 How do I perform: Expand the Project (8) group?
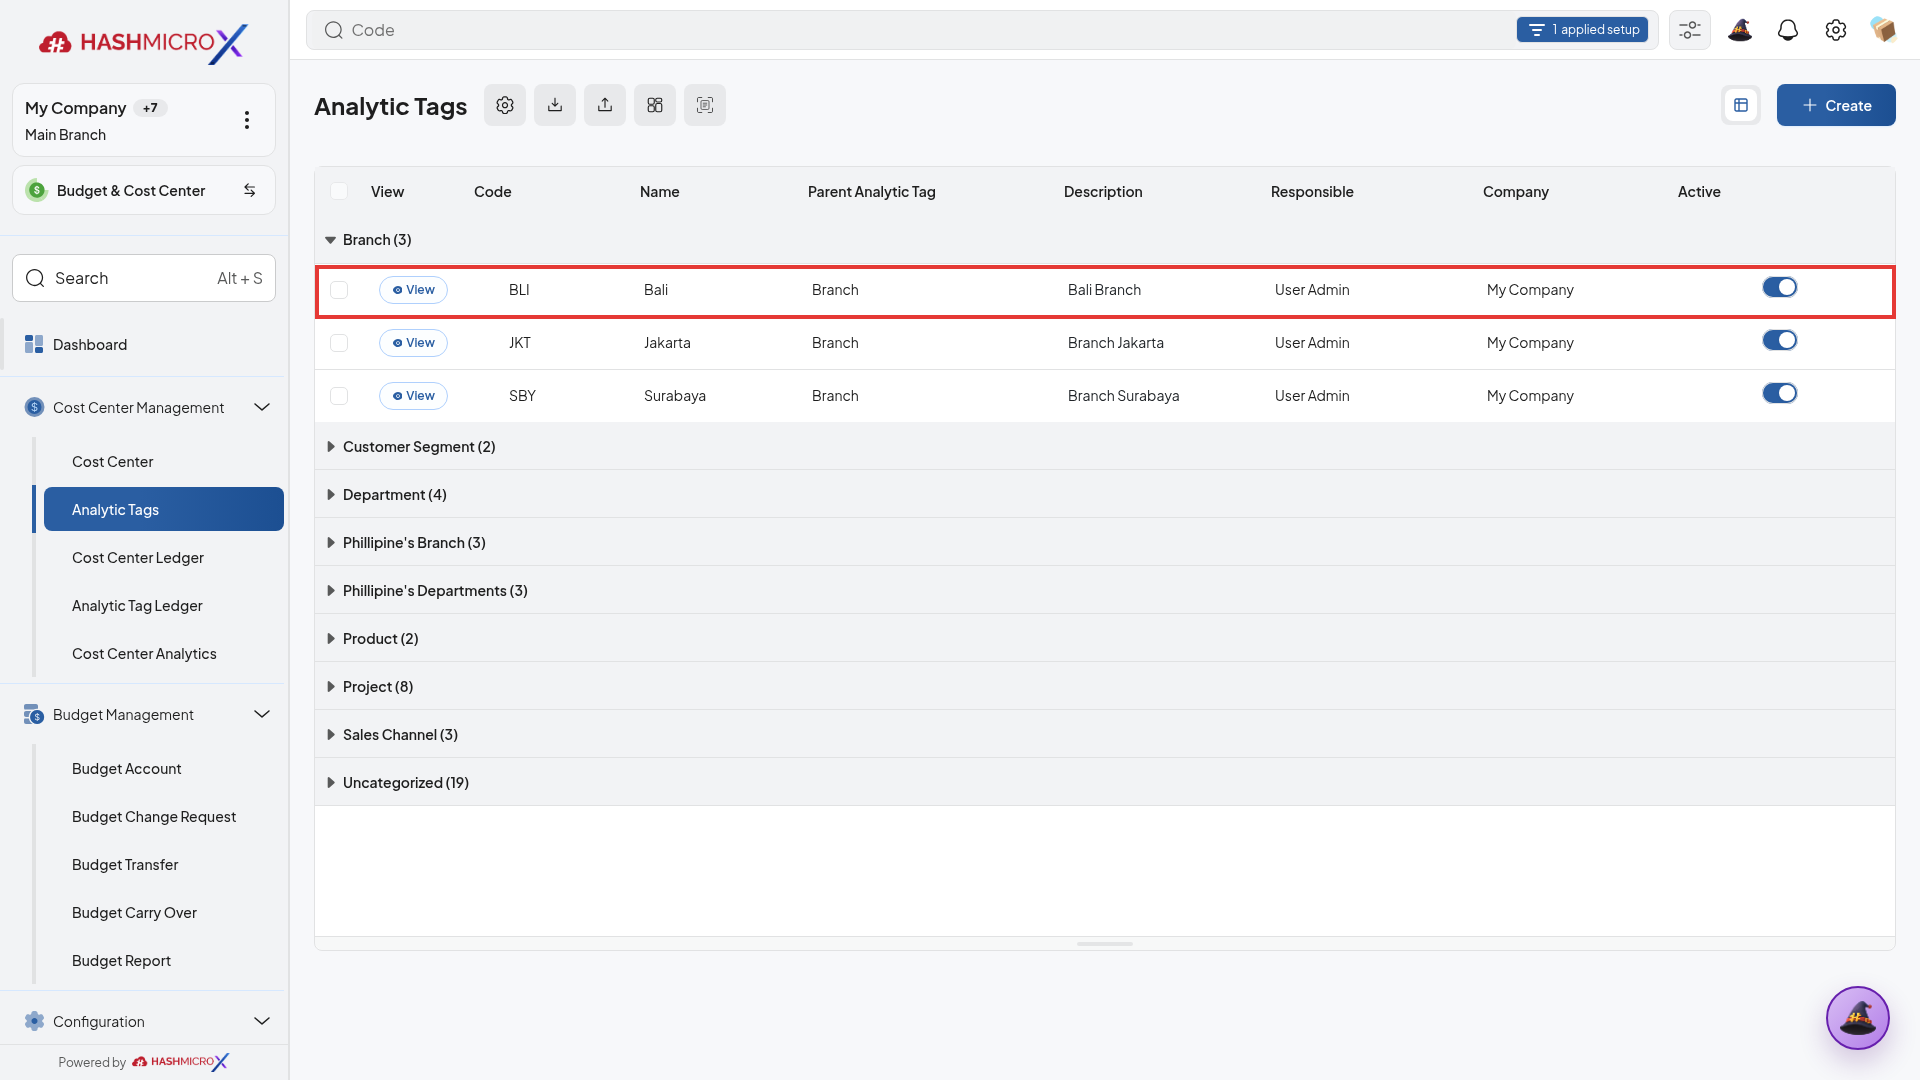[330, 687]
